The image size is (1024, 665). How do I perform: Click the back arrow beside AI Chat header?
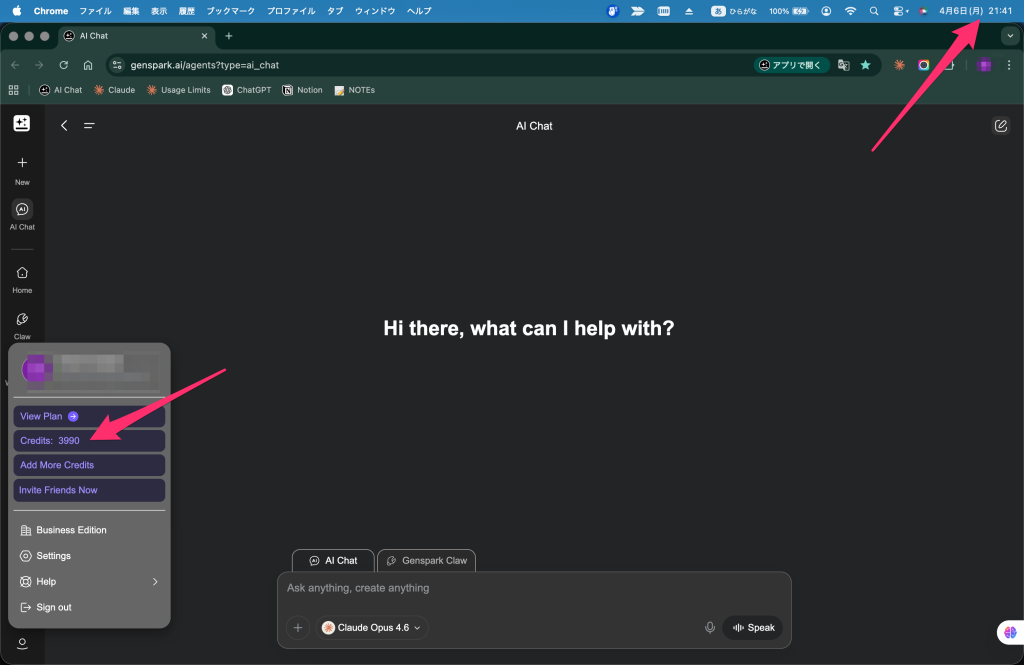coord(65,126)
